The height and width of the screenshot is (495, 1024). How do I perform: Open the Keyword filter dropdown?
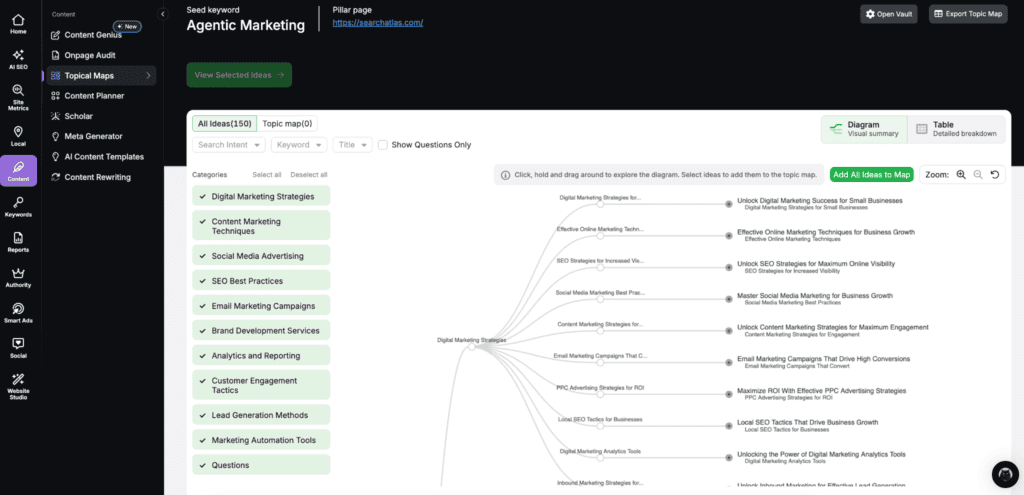pos(299,144)
